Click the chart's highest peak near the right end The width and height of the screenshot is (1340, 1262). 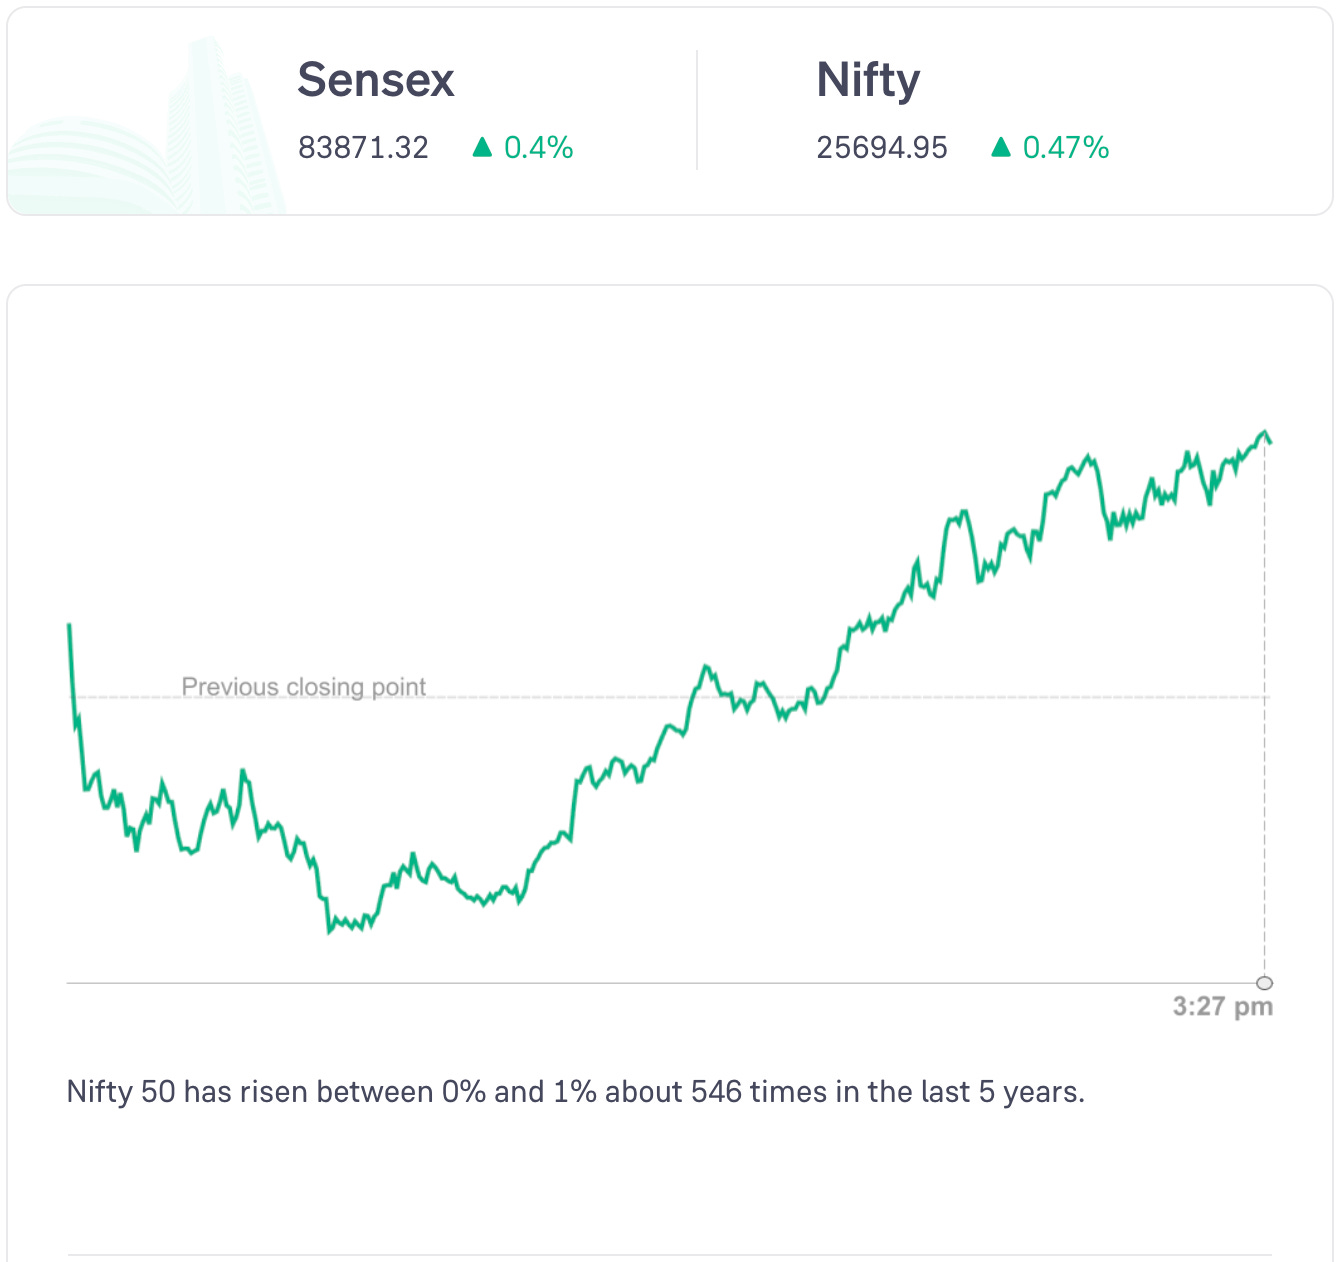(1264, 432)
